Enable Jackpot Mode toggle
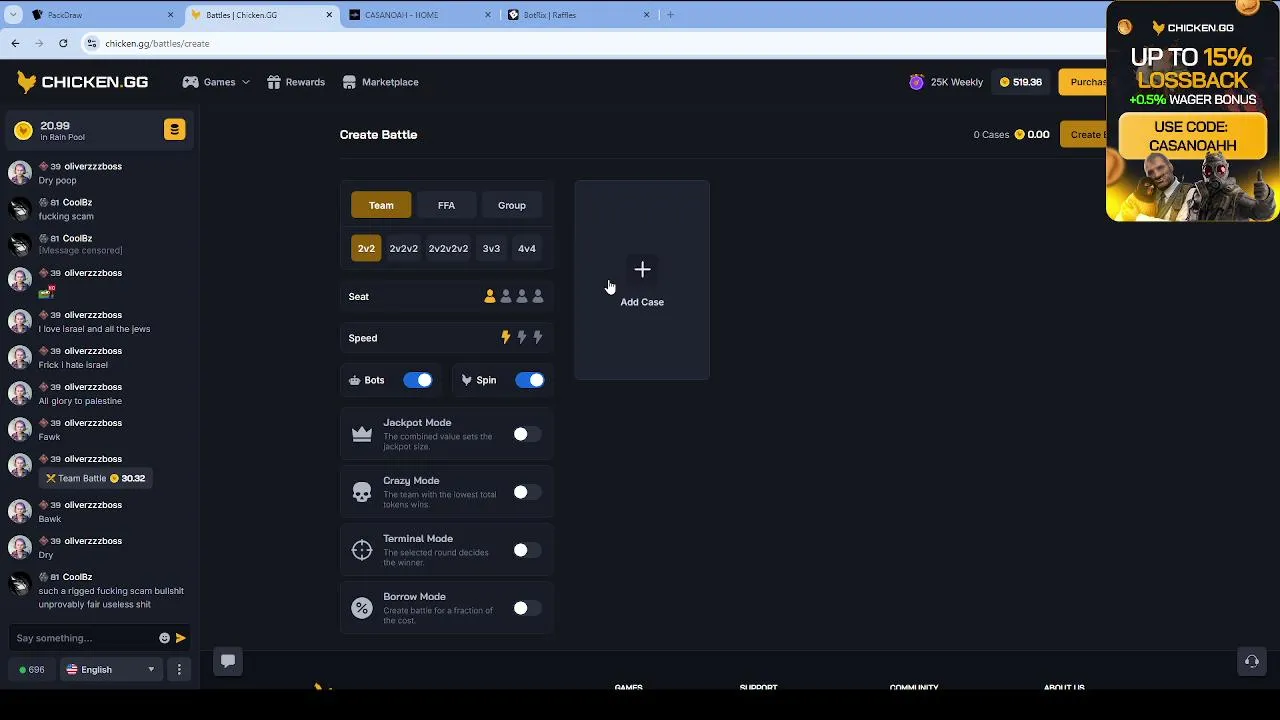This screenshot has width=1280, height=720. 527,434
